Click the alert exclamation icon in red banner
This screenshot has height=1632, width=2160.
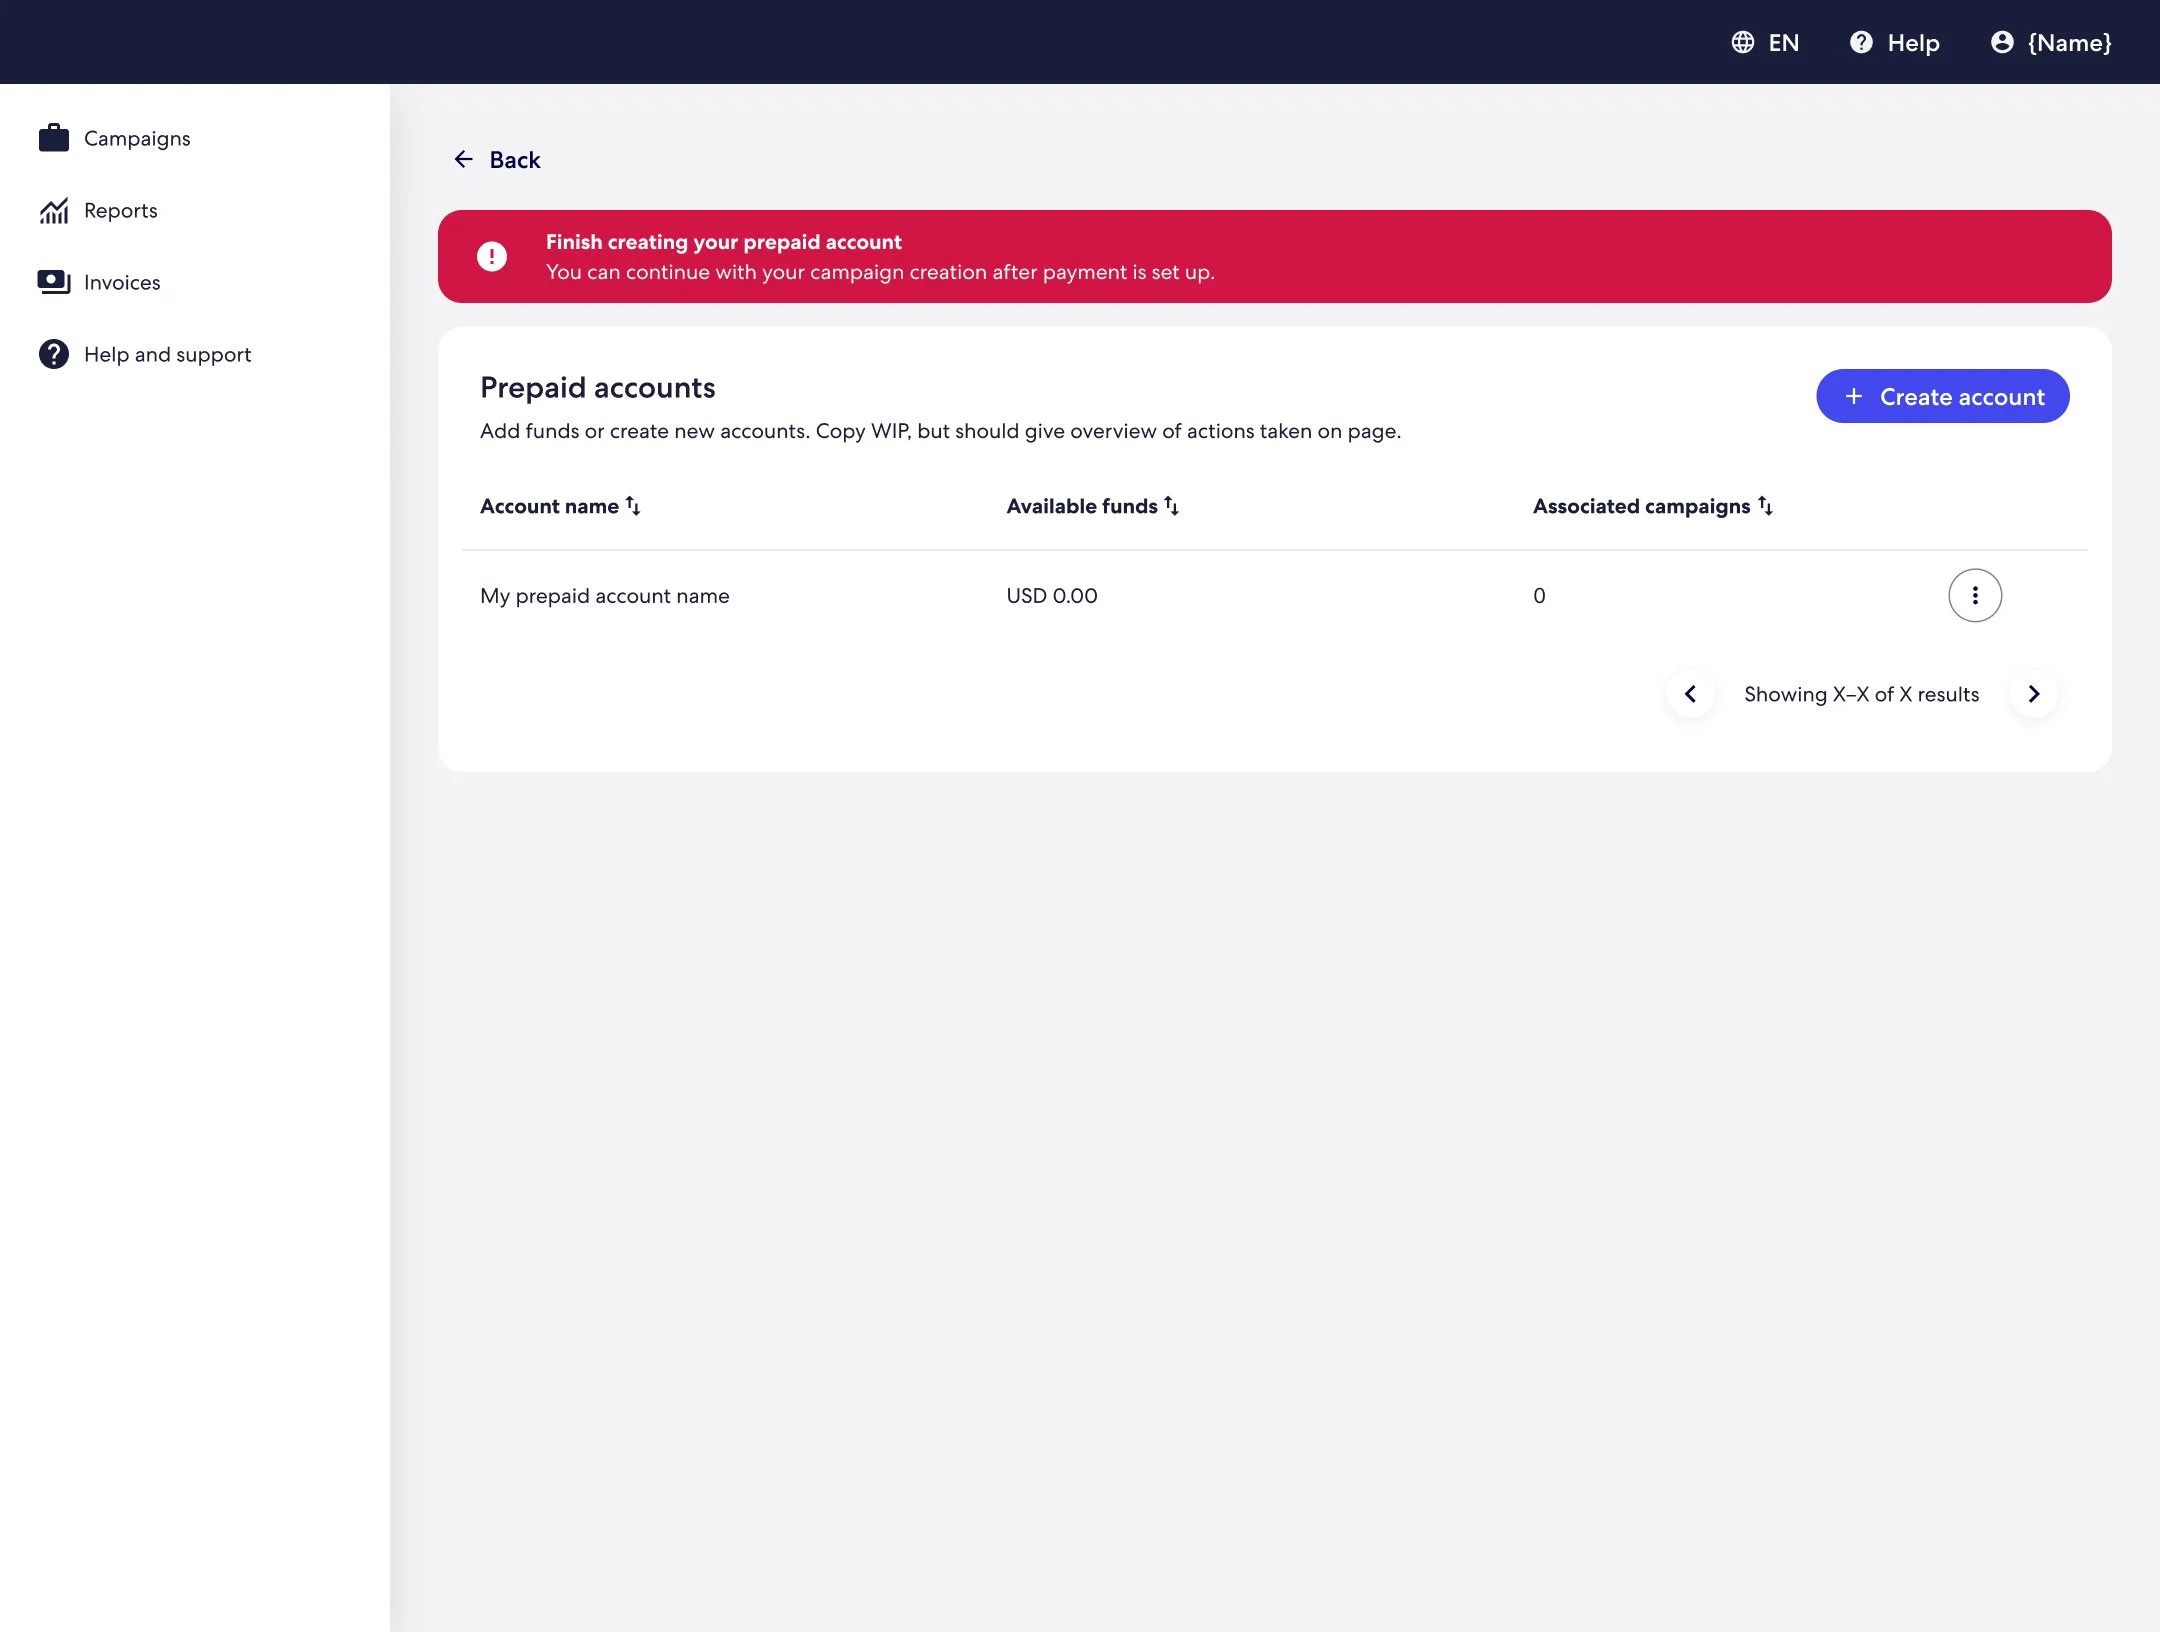pos(492,257)
